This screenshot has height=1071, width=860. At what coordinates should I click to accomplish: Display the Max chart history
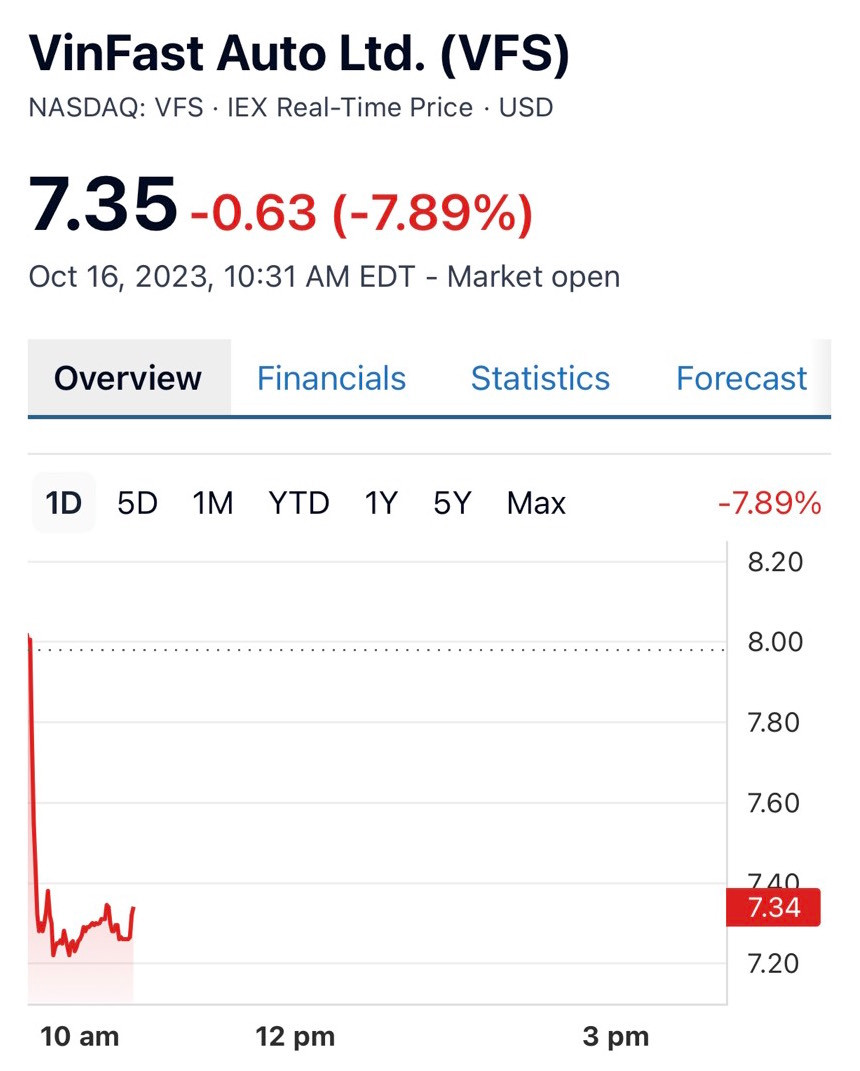(x=536, y=503)
